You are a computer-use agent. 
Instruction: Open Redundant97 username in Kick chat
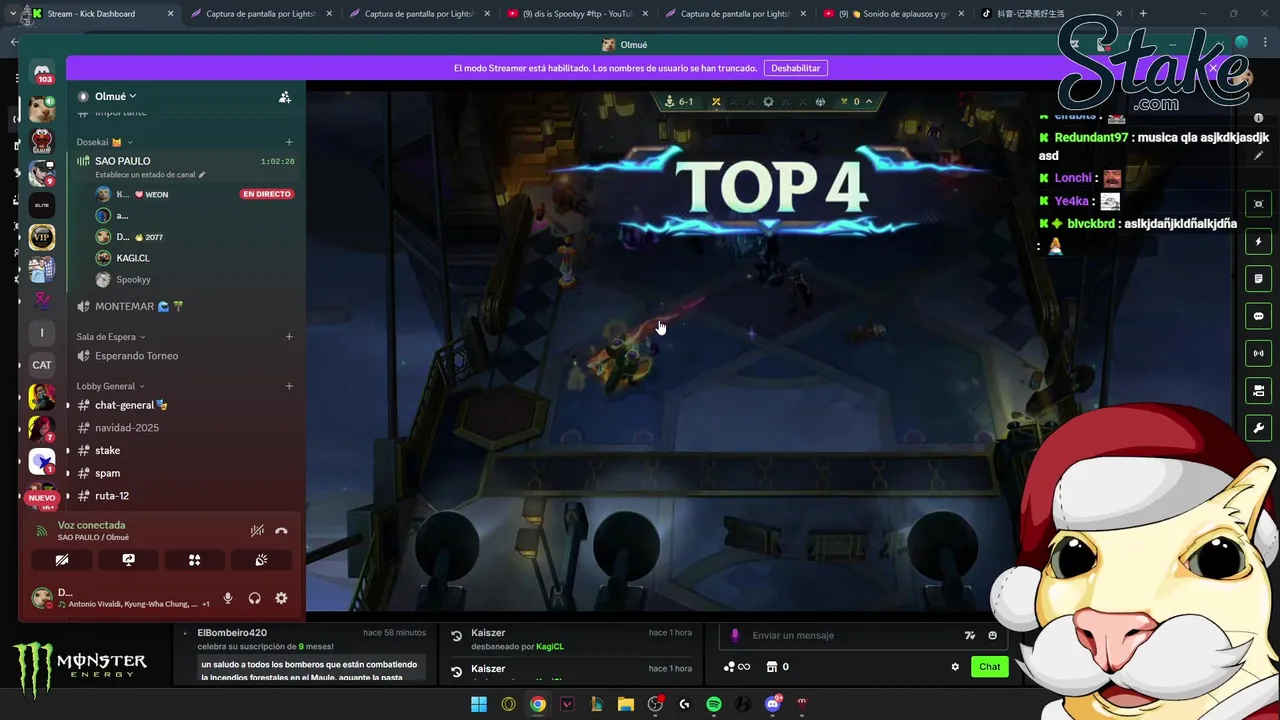[1091, 138]
